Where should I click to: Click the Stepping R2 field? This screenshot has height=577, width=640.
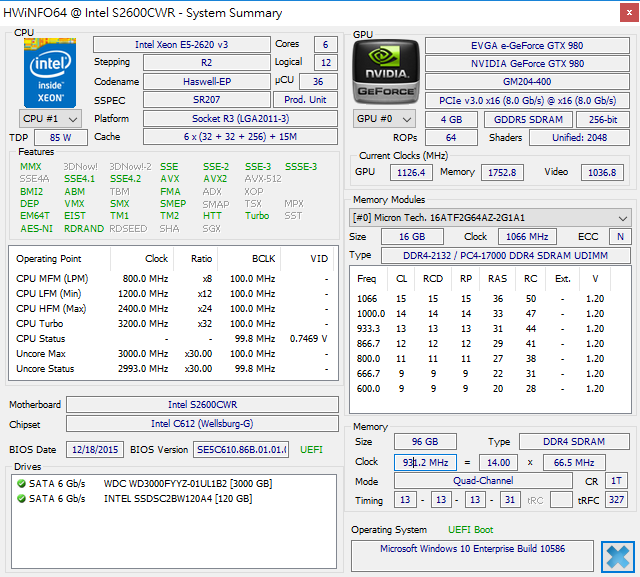207,63
